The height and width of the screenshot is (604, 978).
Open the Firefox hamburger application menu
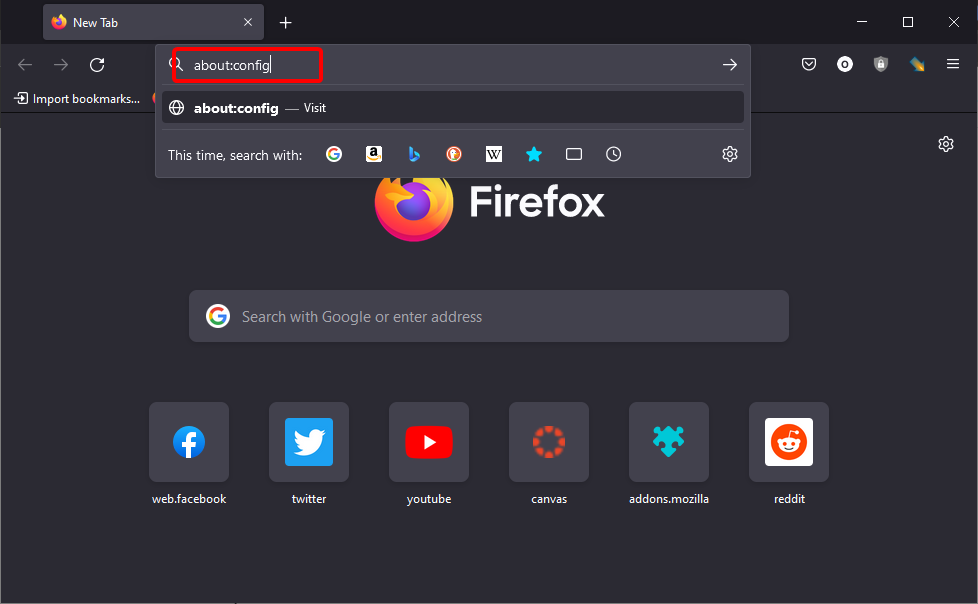952,64
